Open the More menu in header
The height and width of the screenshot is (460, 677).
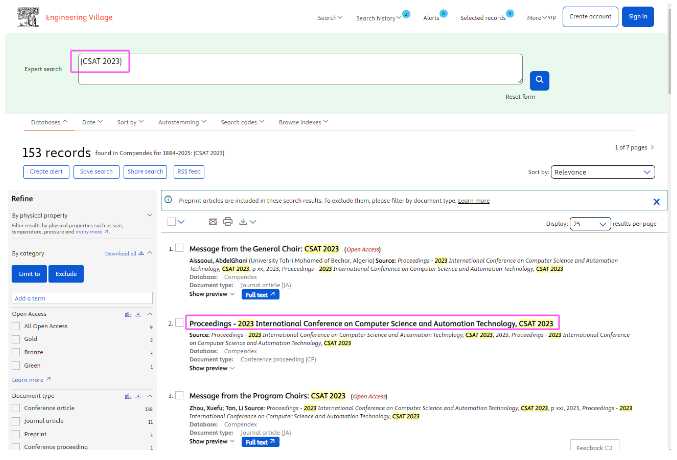tap(537, 18)
